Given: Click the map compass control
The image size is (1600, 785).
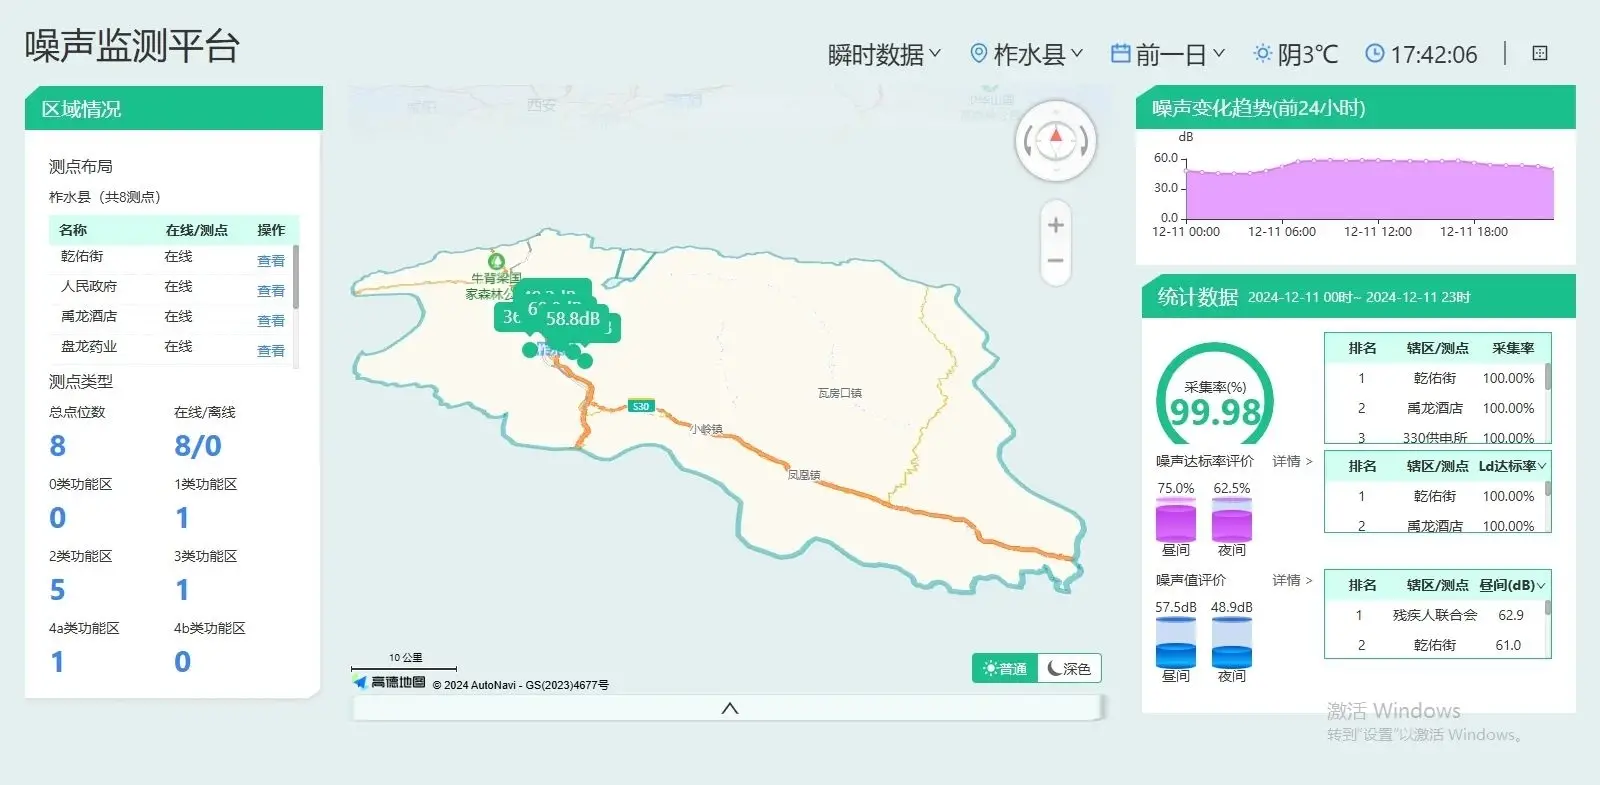Looking at the screenshot, I should point(1056,141).
